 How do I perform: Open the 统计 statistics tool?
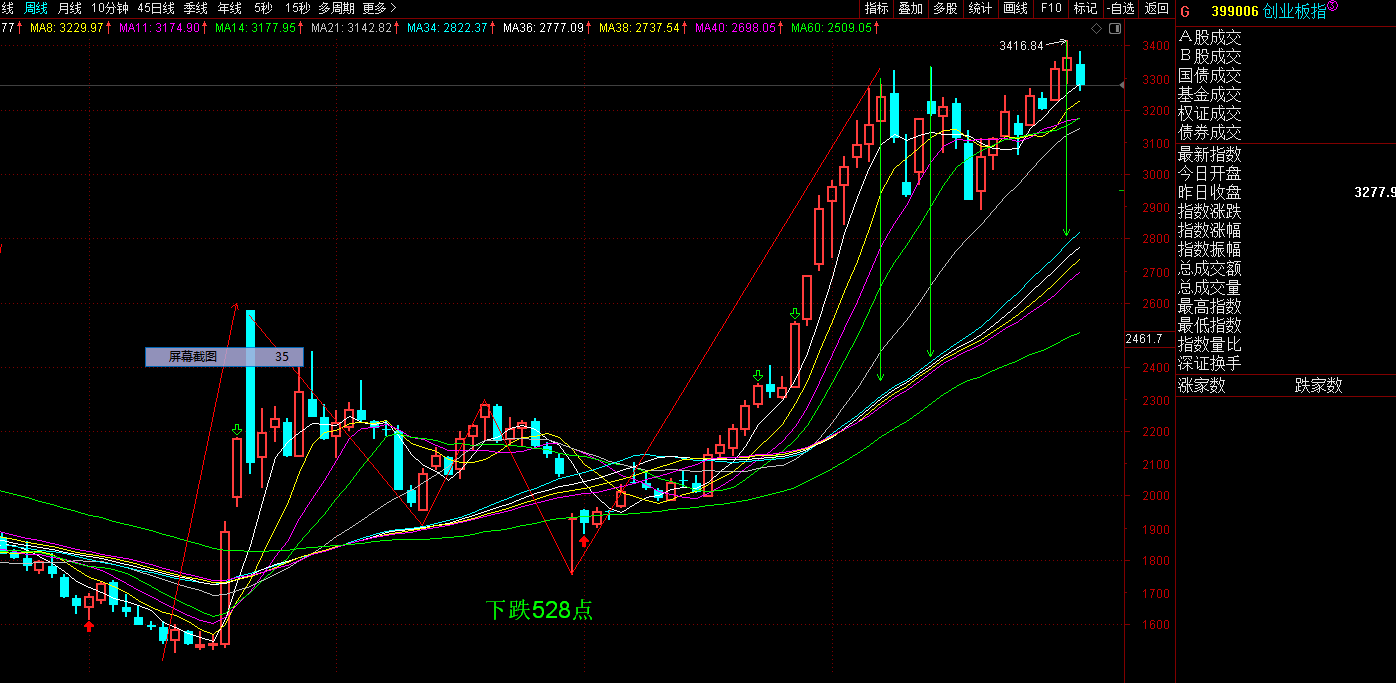(981, 8)
